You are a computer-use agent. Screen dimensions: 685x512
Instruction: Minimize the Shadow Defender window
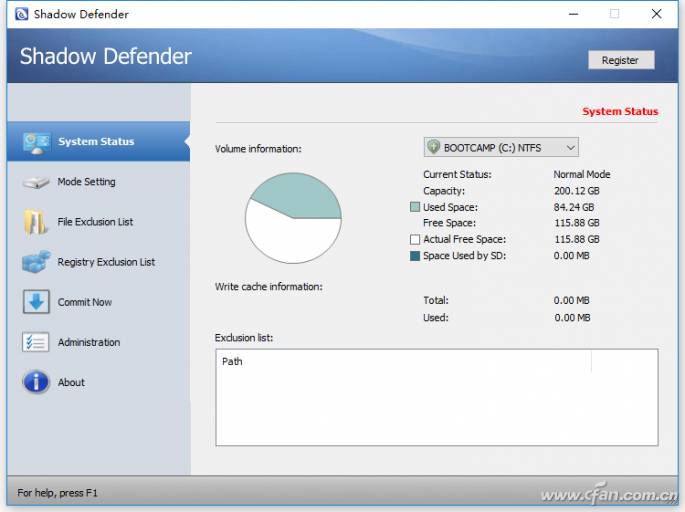574,14
